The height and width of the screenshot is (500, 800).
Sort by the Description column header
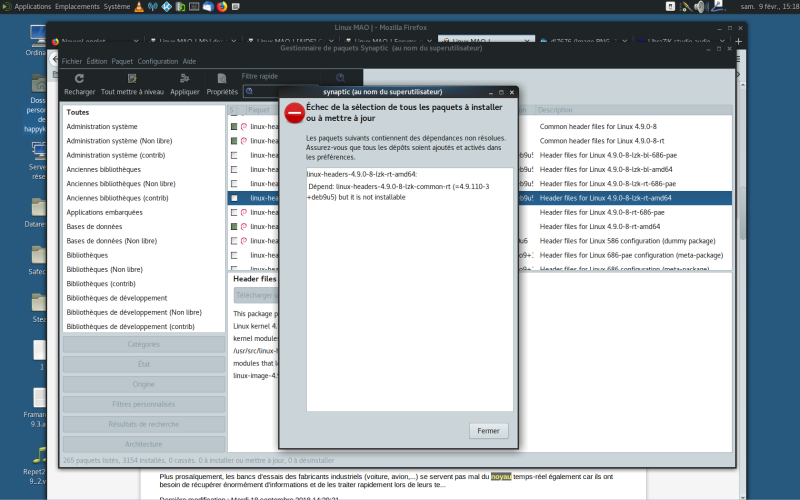[633, 110]
